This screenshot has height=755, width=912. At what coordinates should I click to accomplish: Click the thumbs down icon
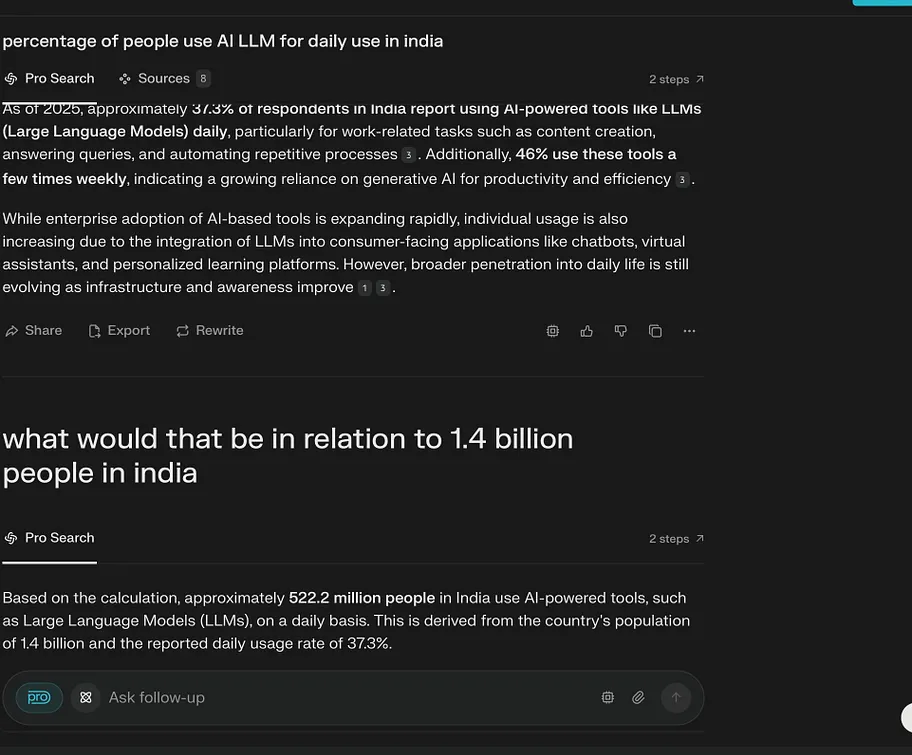pyautogui.click(x=621, y=331)
